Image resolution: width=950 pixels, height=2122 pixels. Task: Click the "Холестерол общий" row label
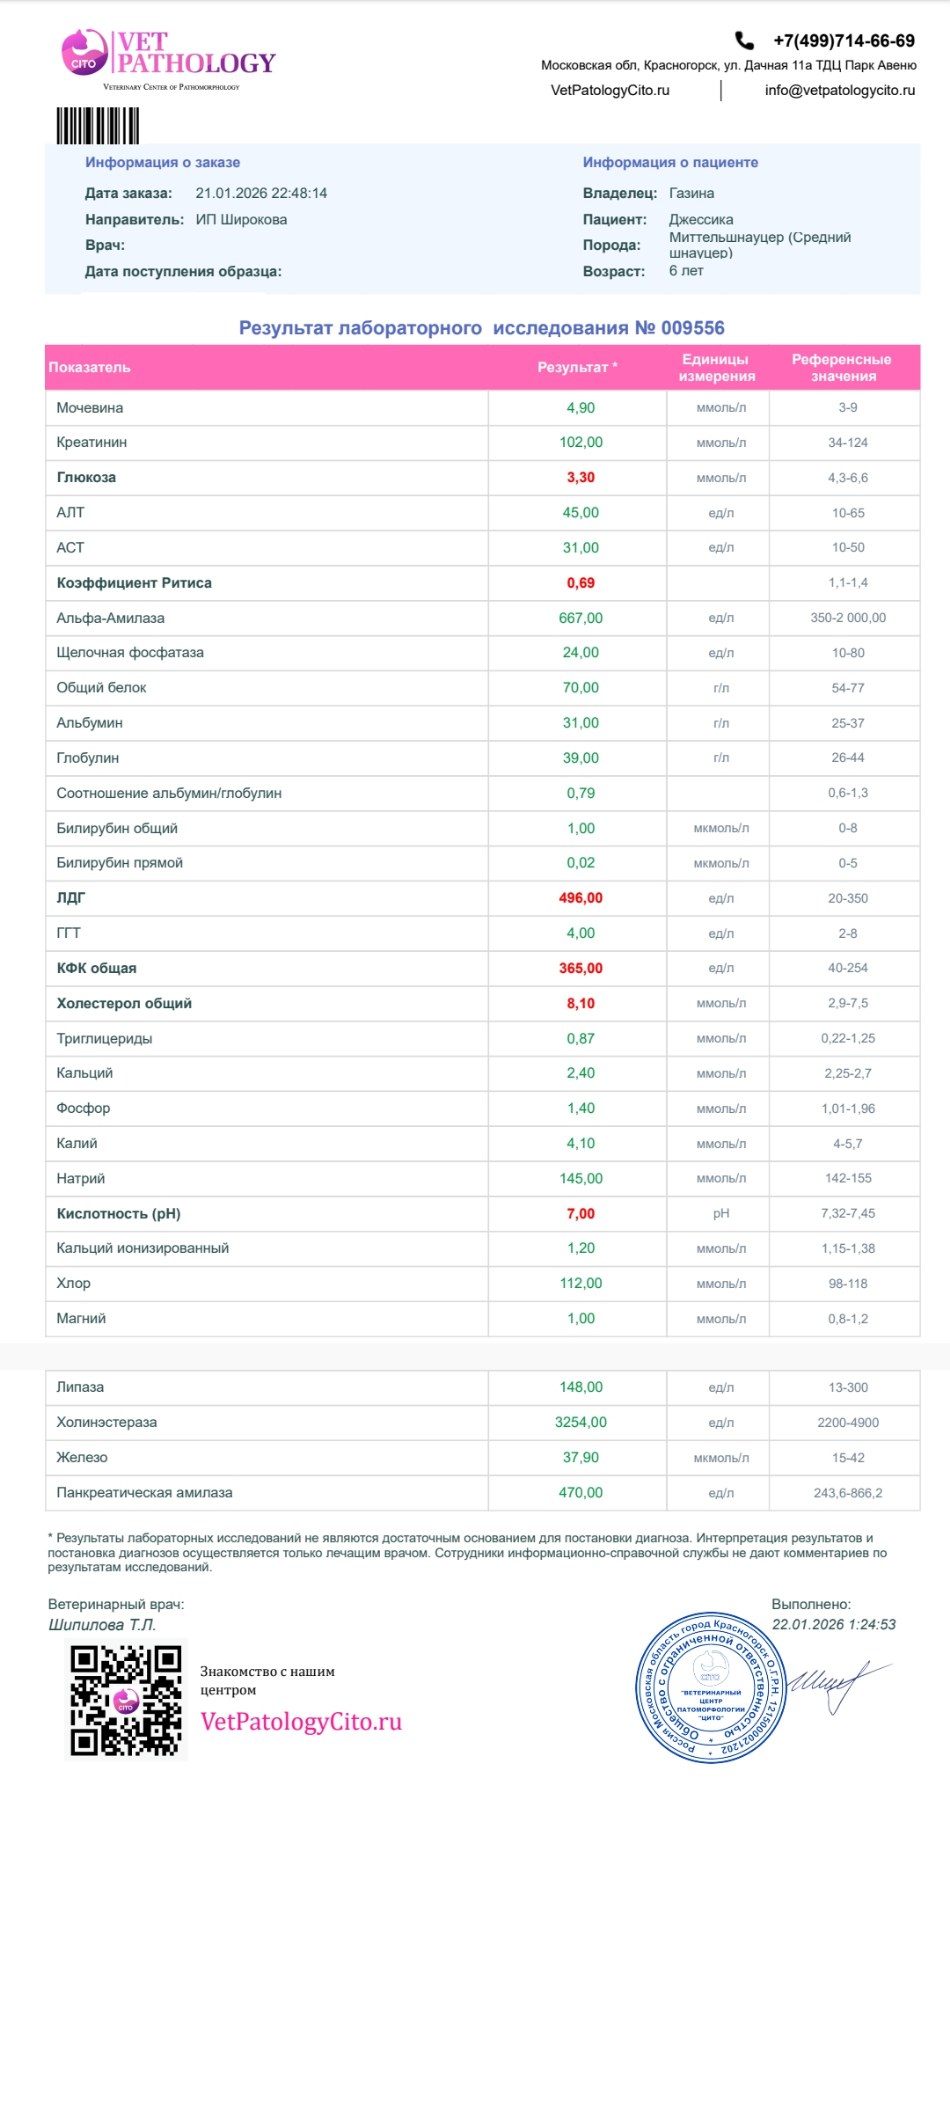pyautogui.click(x=124, y=1003)
